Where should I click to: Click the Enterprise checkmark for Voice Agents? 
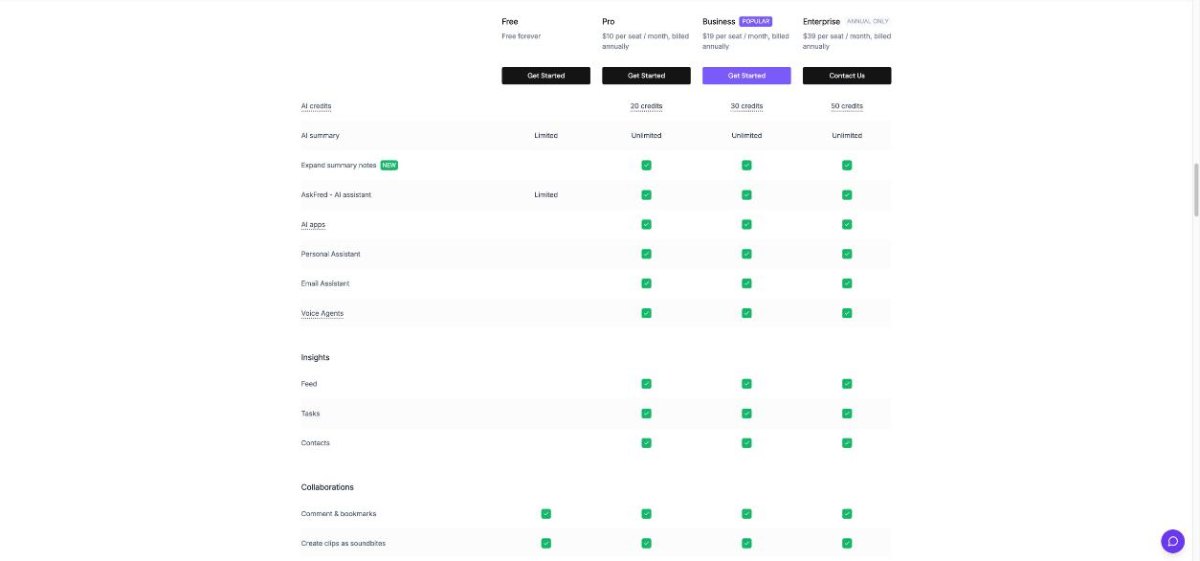846,313
